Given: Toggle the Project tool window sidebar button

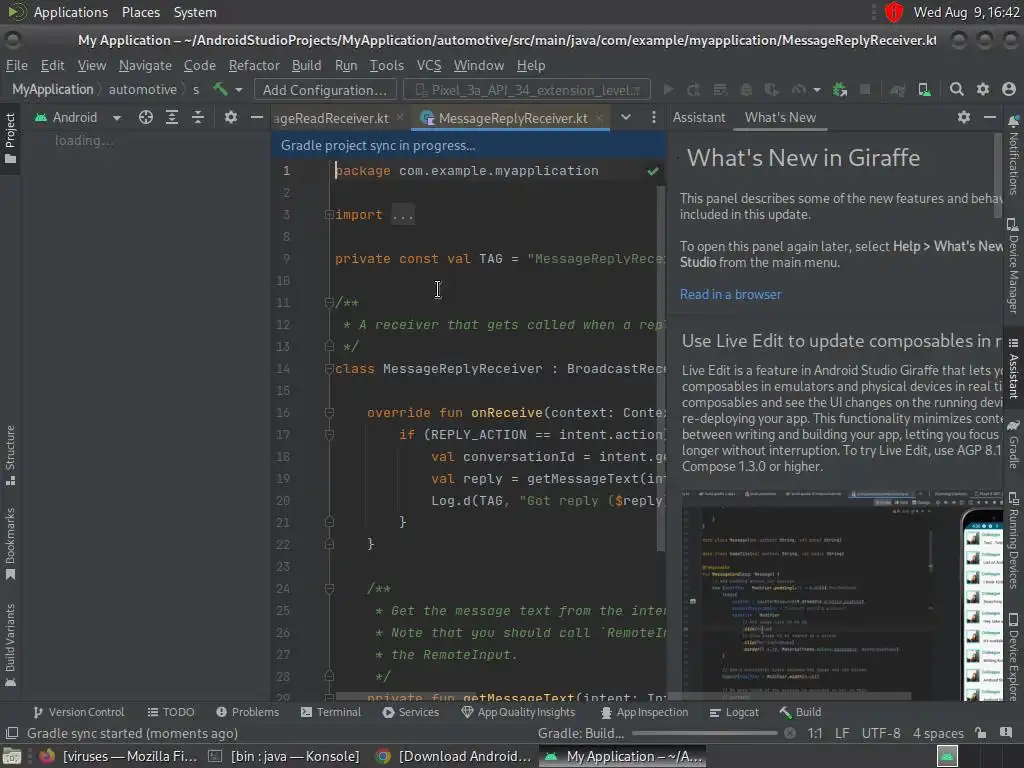Looking at the screenshot, I should tap(10, 138).
